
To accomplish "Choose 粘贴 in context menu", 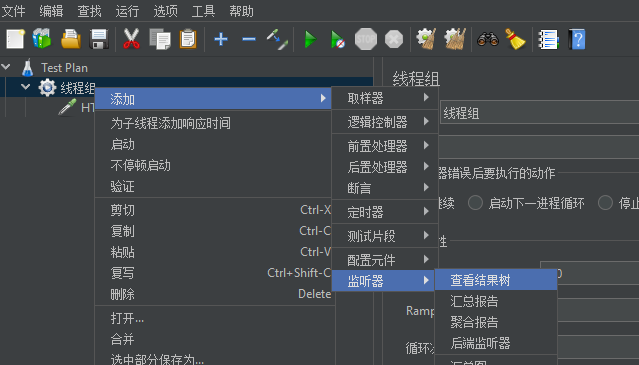I will click(x=213, y=252).
